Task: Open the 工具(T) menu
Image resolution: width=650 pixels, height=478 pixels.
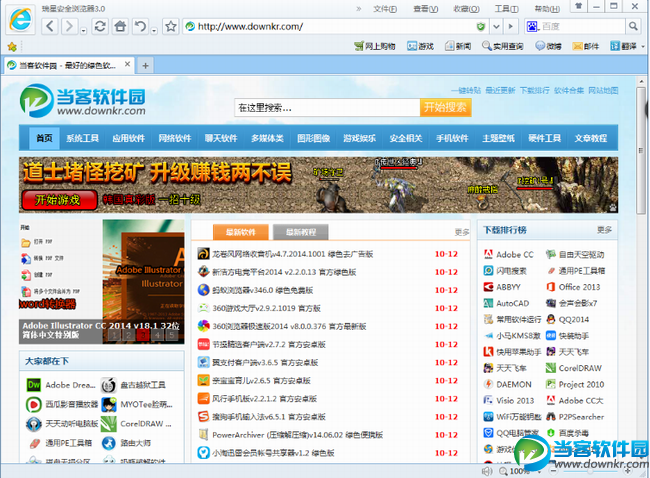Action: pyautogui.click(x=507, y=9)
